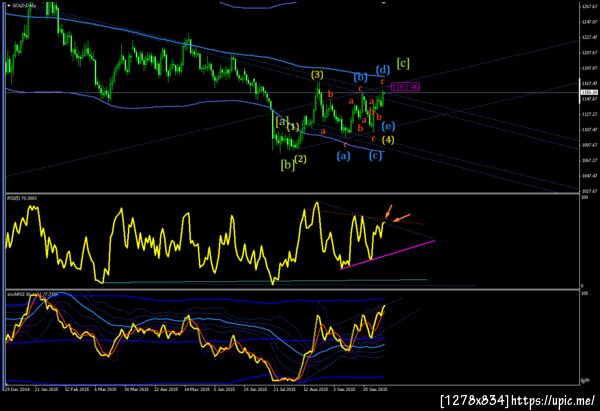Image resolution: width=600 pixels, height=411 pixels.
Task: Select the blue (c) wave label
Action: pyautogui.click(x=375, y=155)
